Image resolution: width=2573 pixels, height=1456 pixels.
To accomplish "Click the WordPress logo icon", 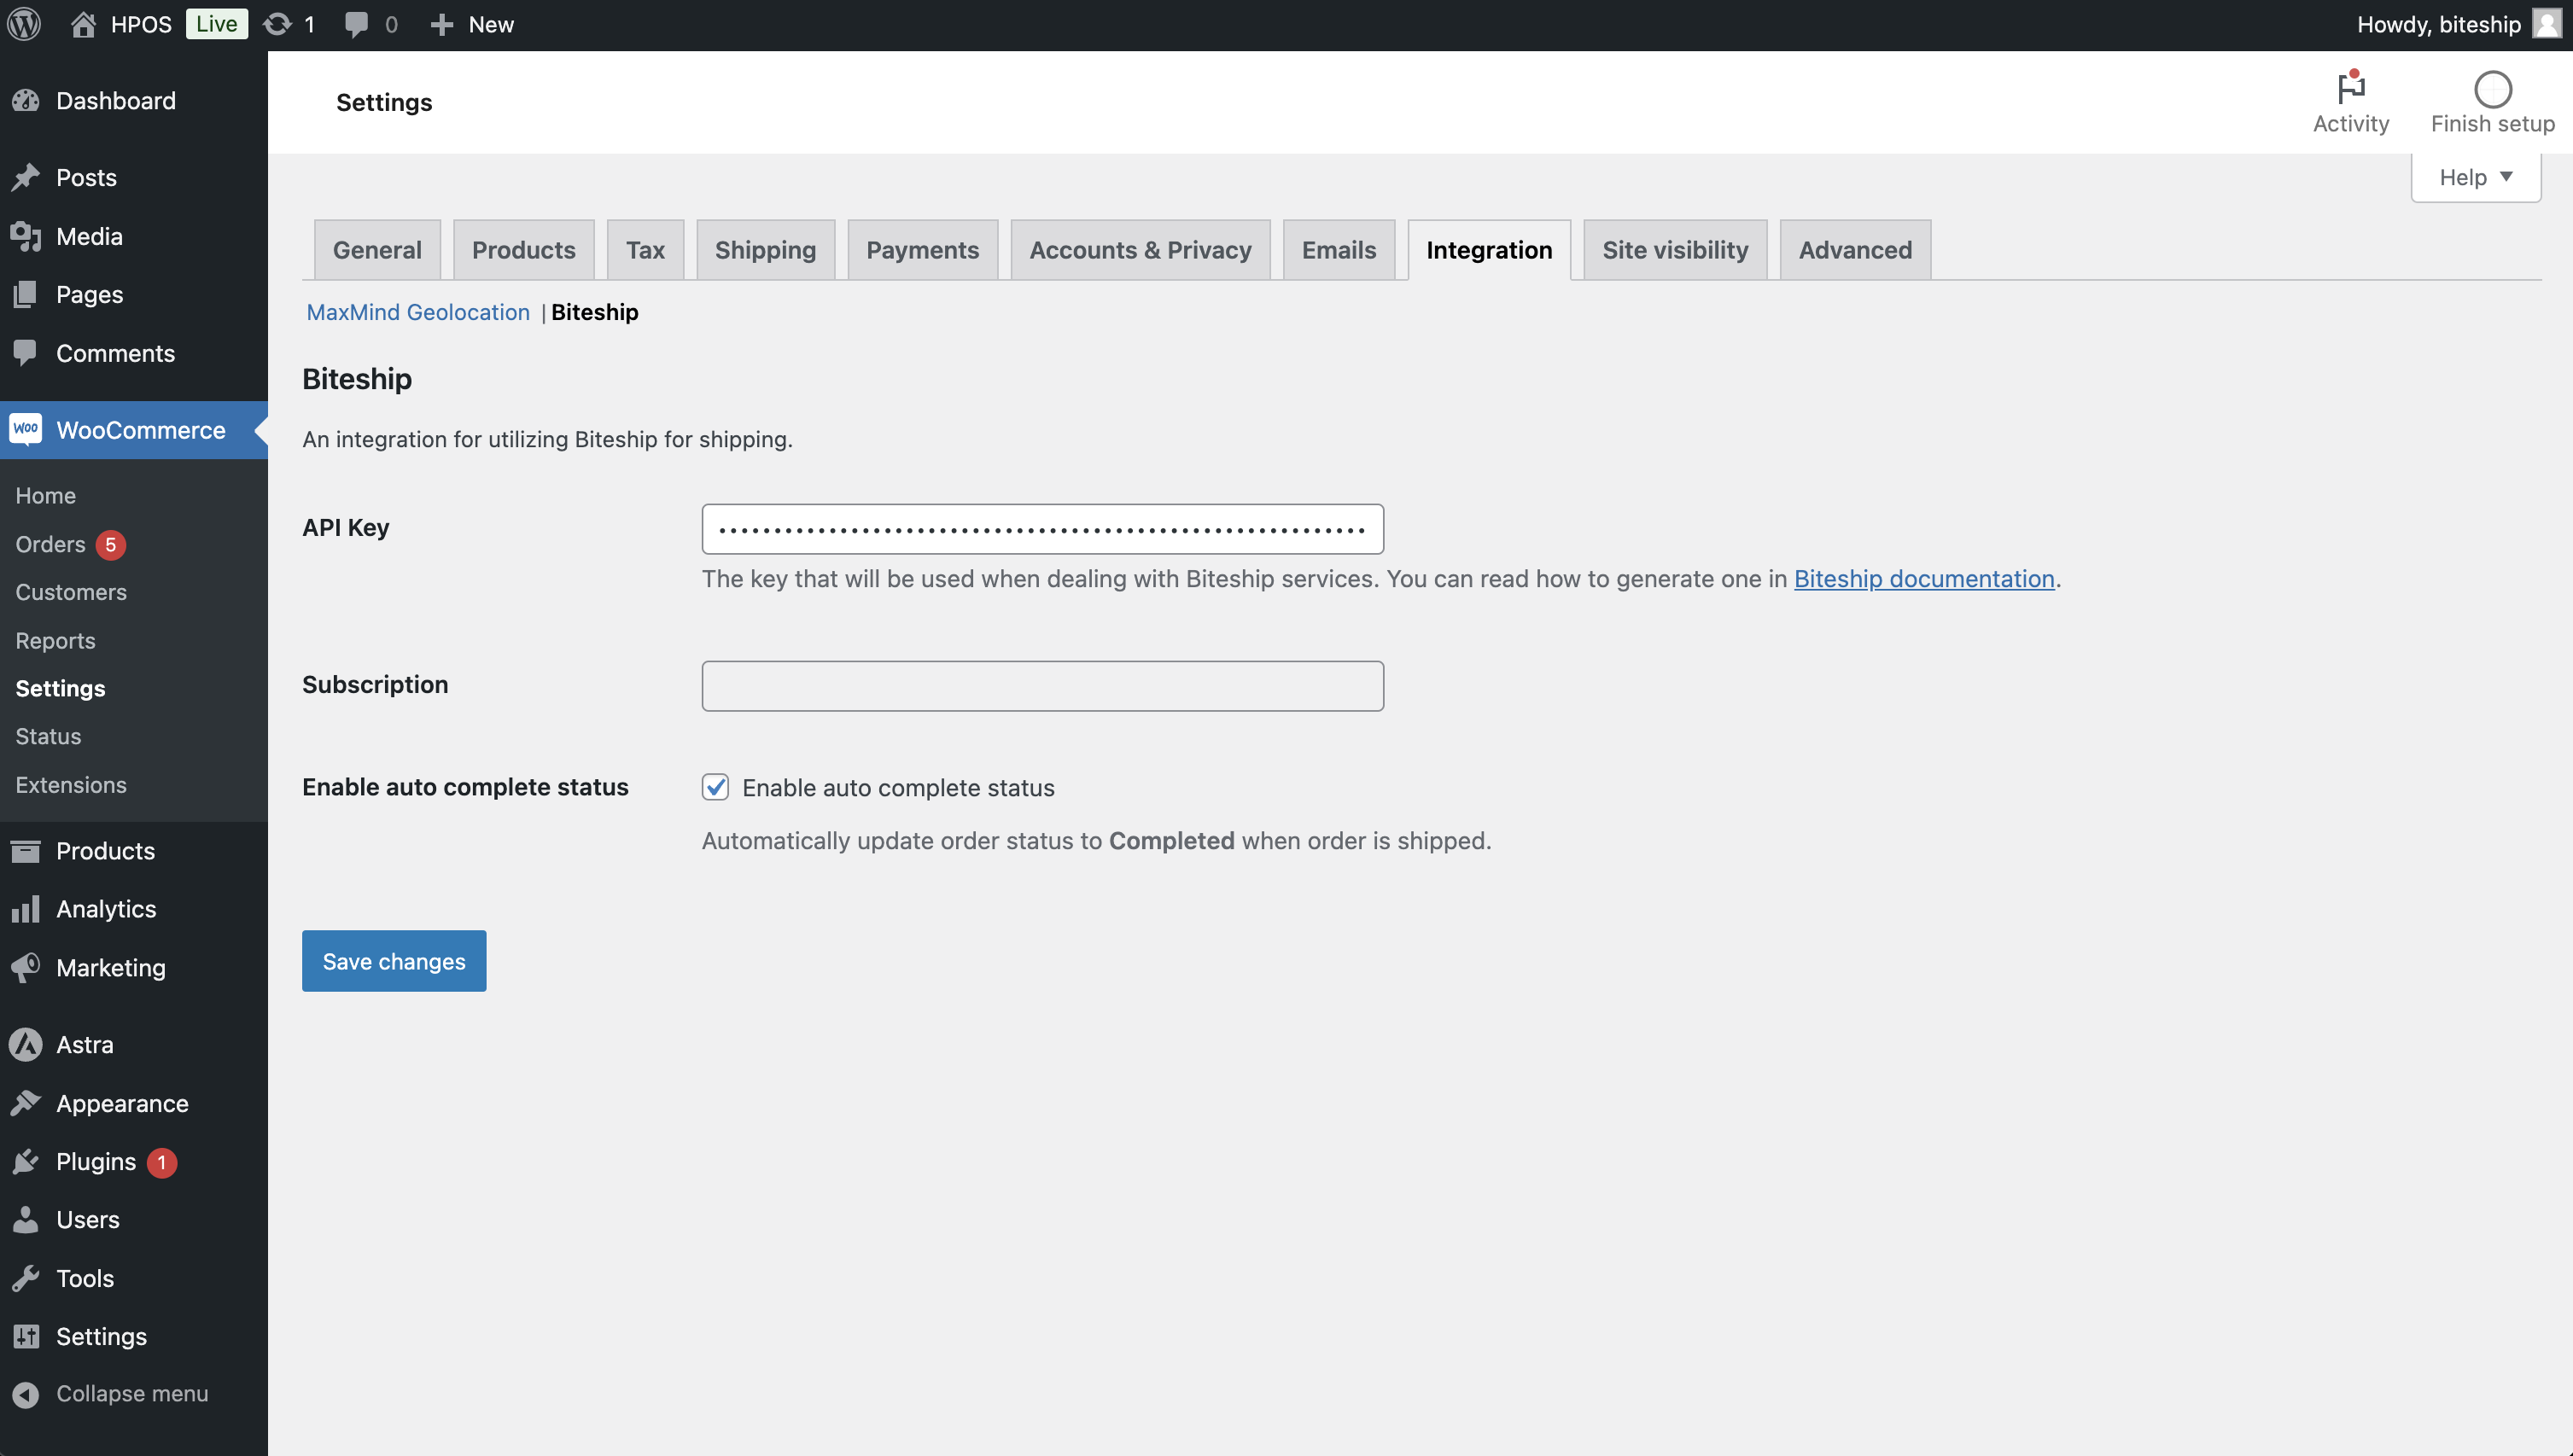I will tap(24, 24).
